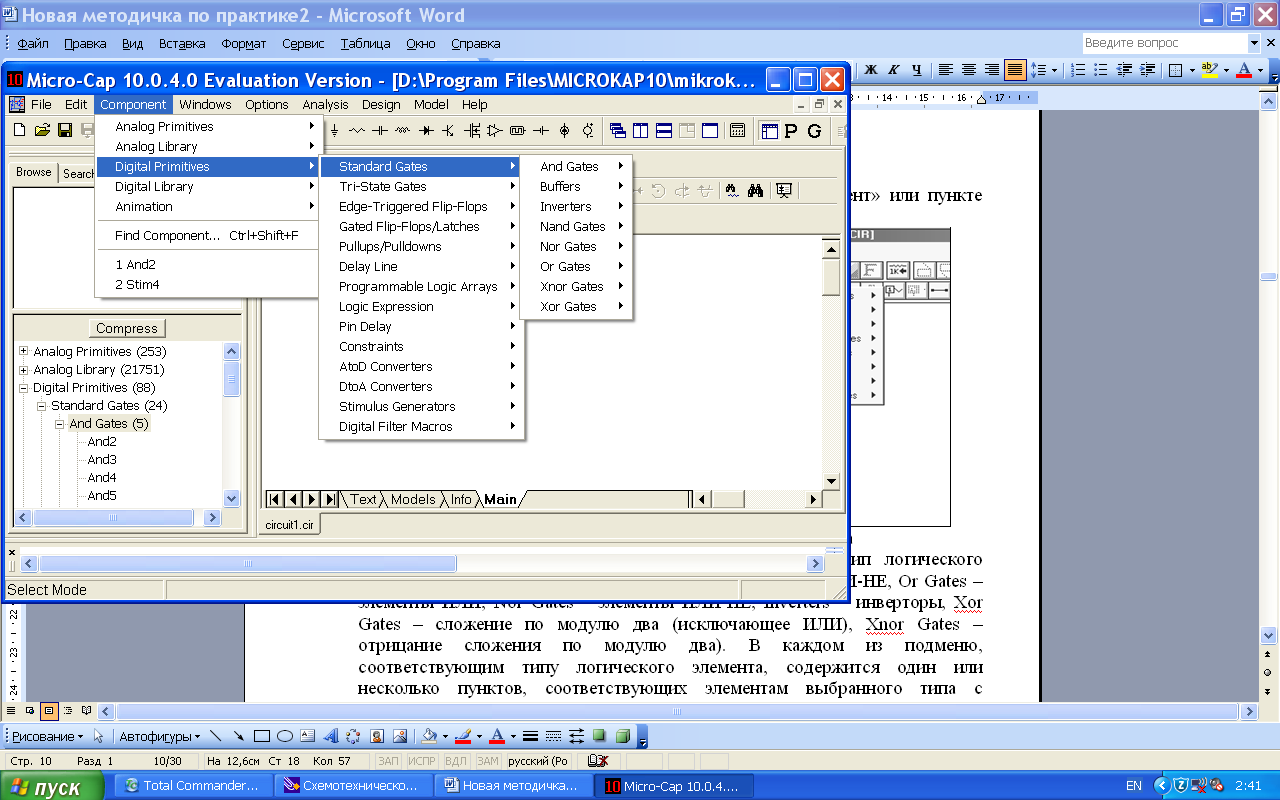Toggle justified alignment in Word
Viewport: 1280px width, 800px height.
1015,69
